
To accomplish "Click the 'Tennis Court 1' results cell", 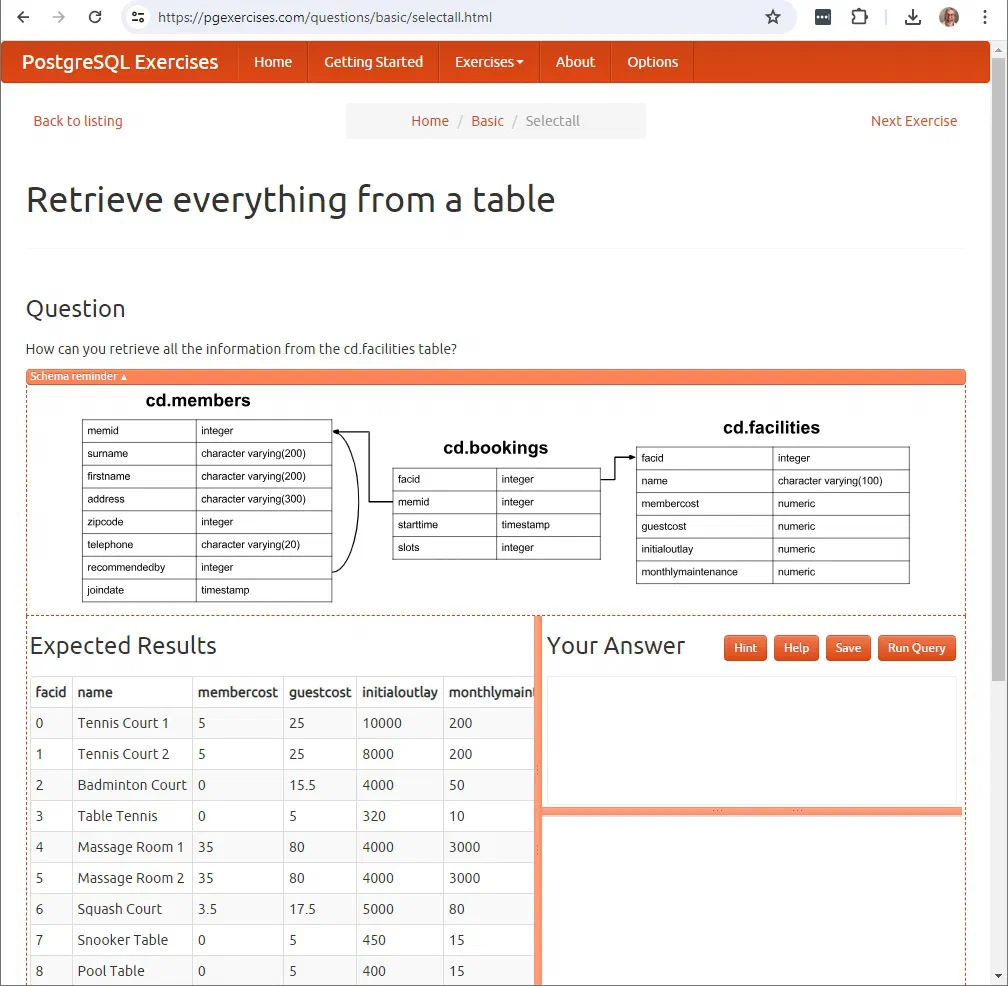I will tap(132, 723).
